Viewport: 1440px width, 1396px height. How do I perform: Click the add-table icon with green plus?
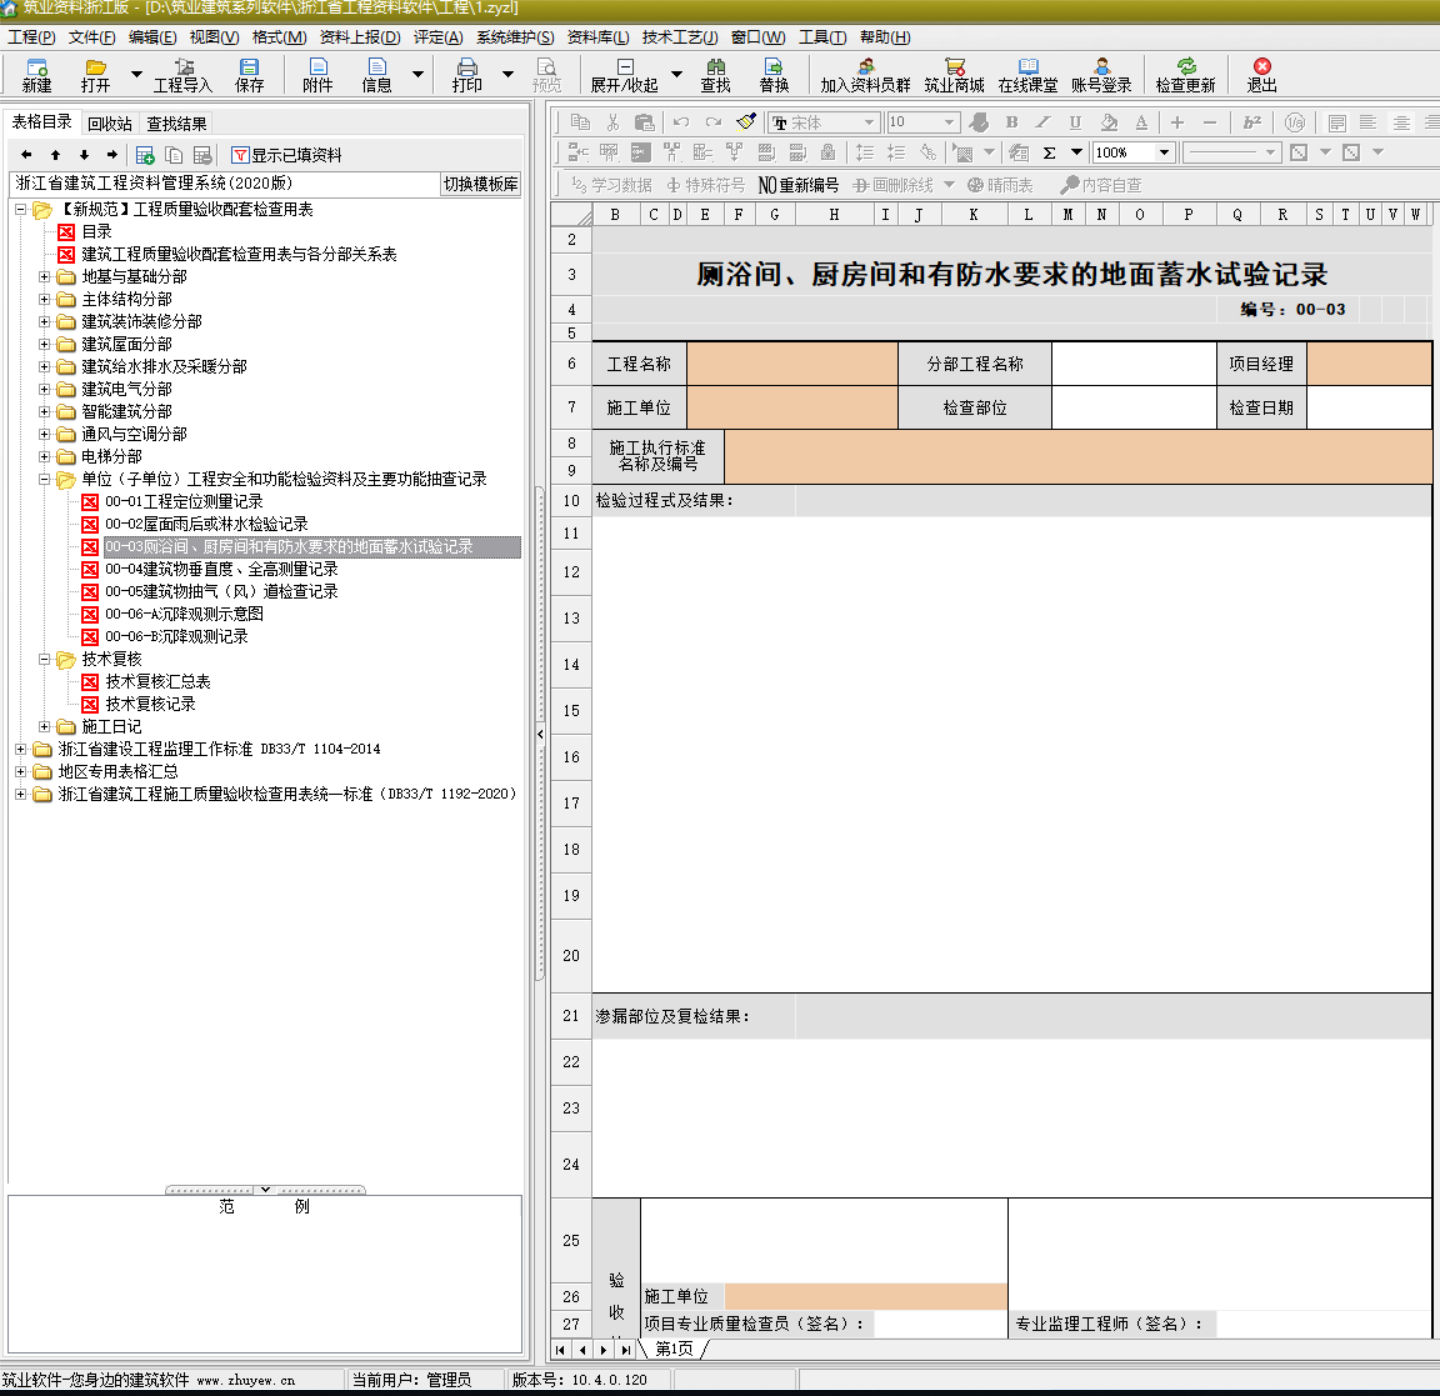[x=145, y=155]
